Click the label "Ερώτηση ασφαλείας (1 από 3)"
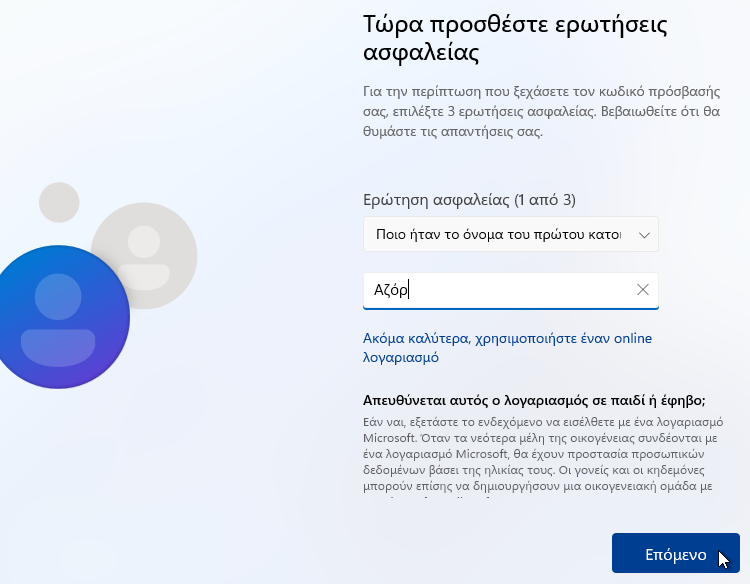 469,199
